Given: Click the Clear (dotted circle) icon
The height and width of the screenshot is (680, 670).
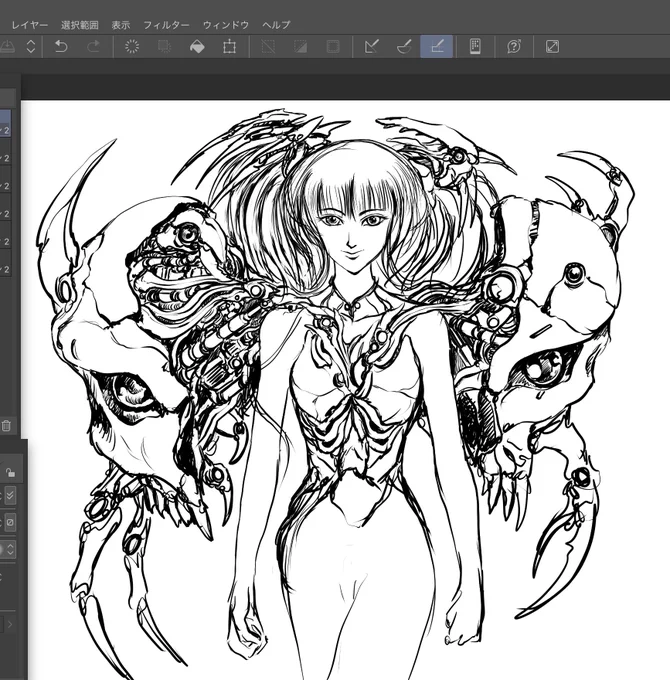Looking at the screenshot, I should pyautogui.click(x=132, y=46).
